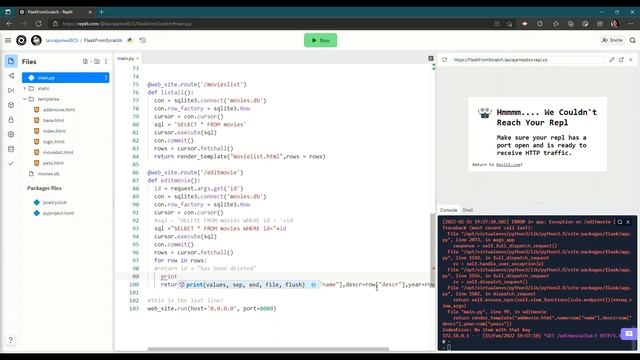Add a new file in Files panel
This screenshot has height=360, width=640.
[85, 62]
